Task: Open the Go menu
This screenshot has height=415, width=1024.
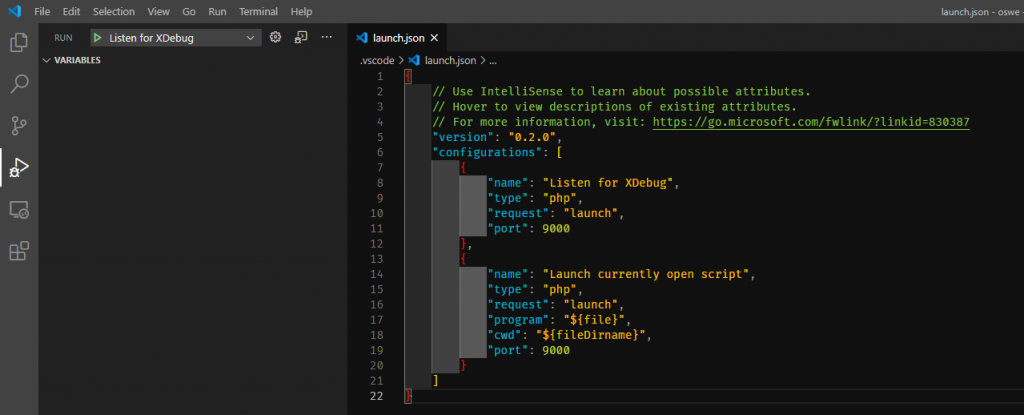Action: point(189,12)
